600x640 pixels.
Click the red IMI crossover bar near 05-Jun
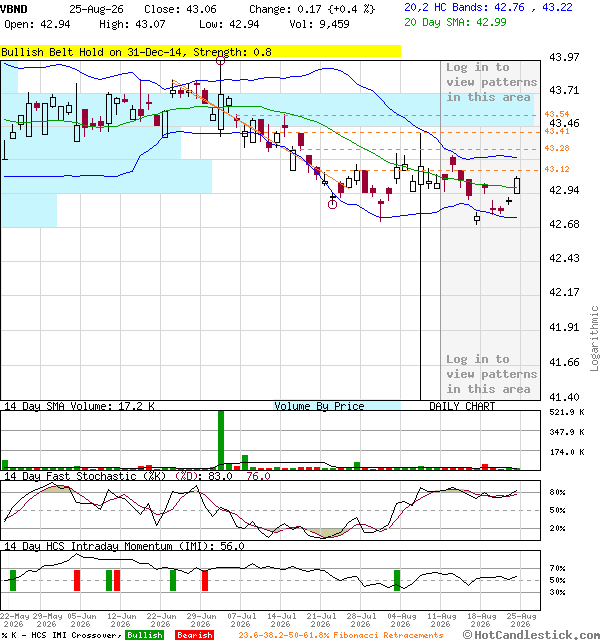point(77,580)
